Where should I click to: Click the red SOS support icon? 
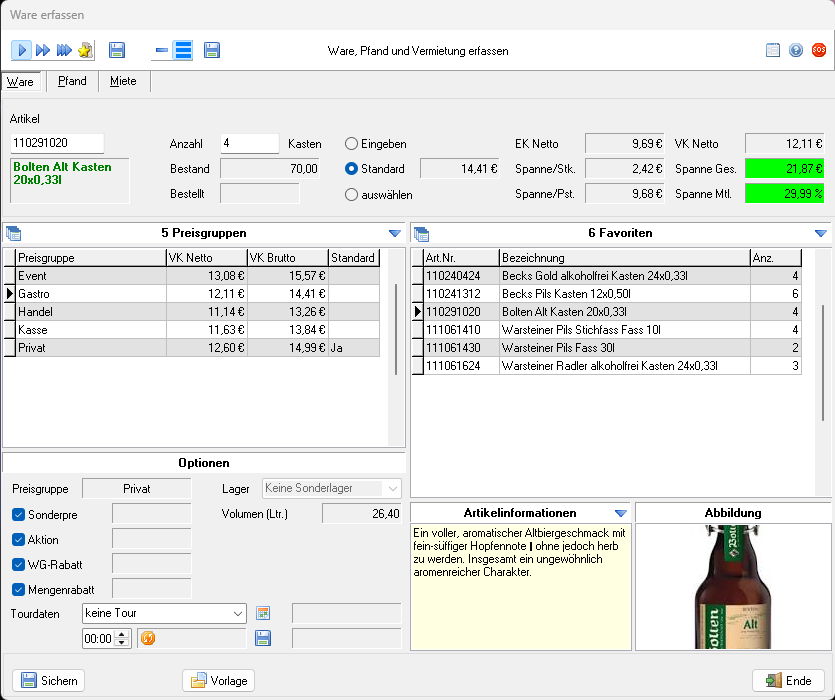pyautogui.click(x=818, y=50)
